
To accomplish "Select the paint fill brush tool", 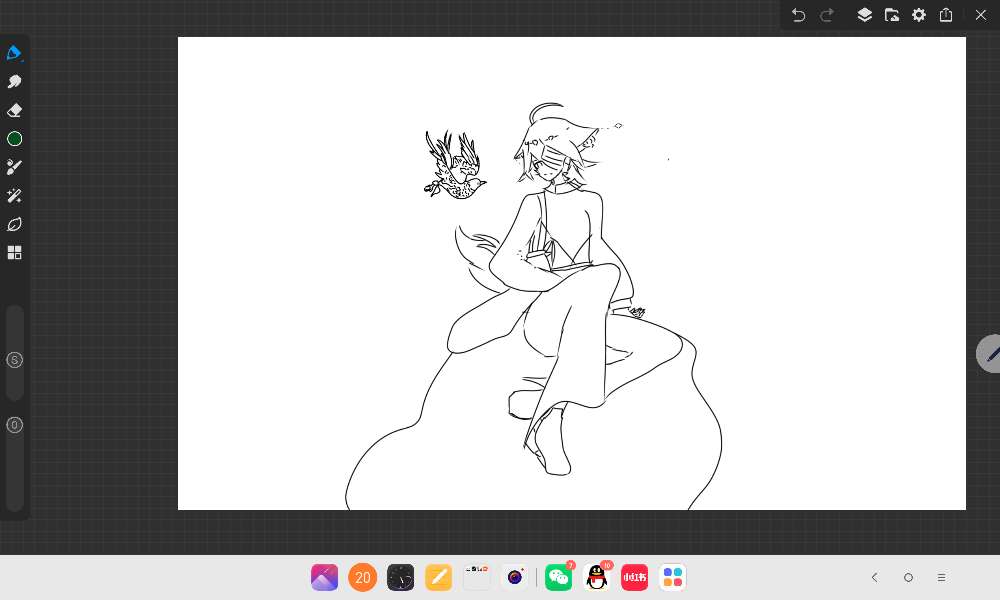I will tap(14, 167).
